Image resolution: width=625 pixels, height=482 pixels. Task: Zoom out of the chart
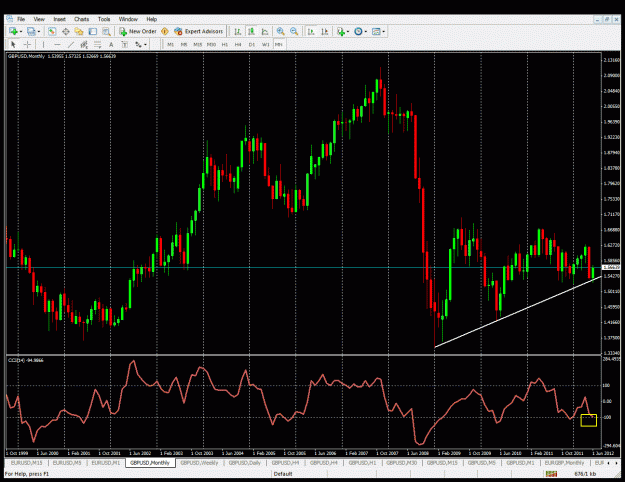pyautogui.click(x=294, y=31)
